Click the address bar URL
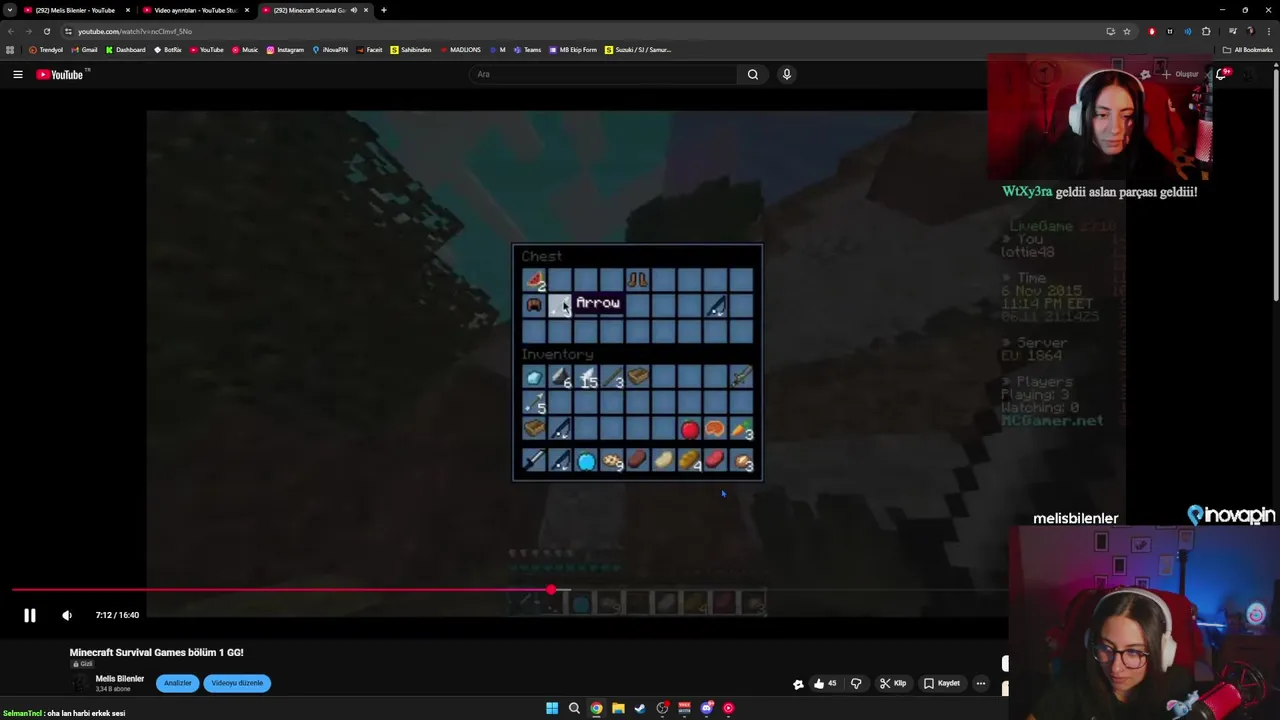 135,31
